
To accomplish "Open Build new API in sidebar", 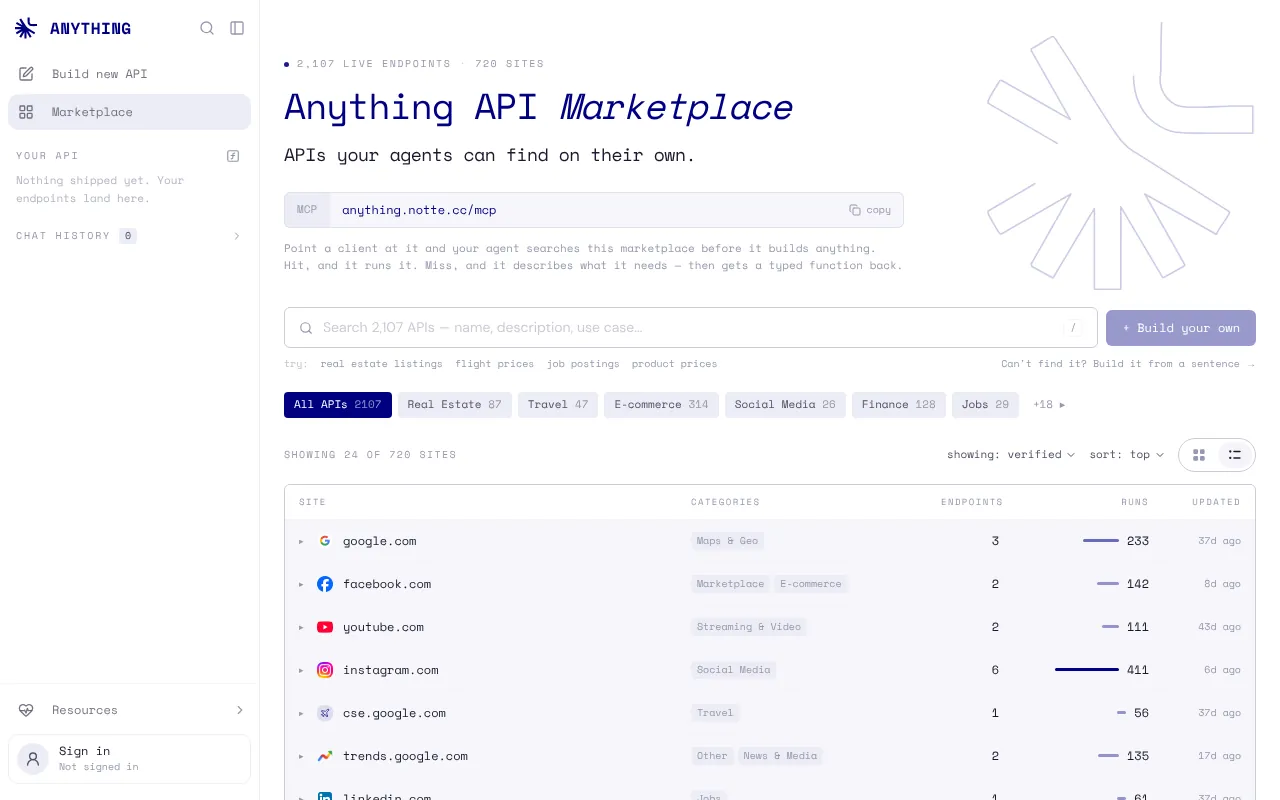I will click(129, 74).
